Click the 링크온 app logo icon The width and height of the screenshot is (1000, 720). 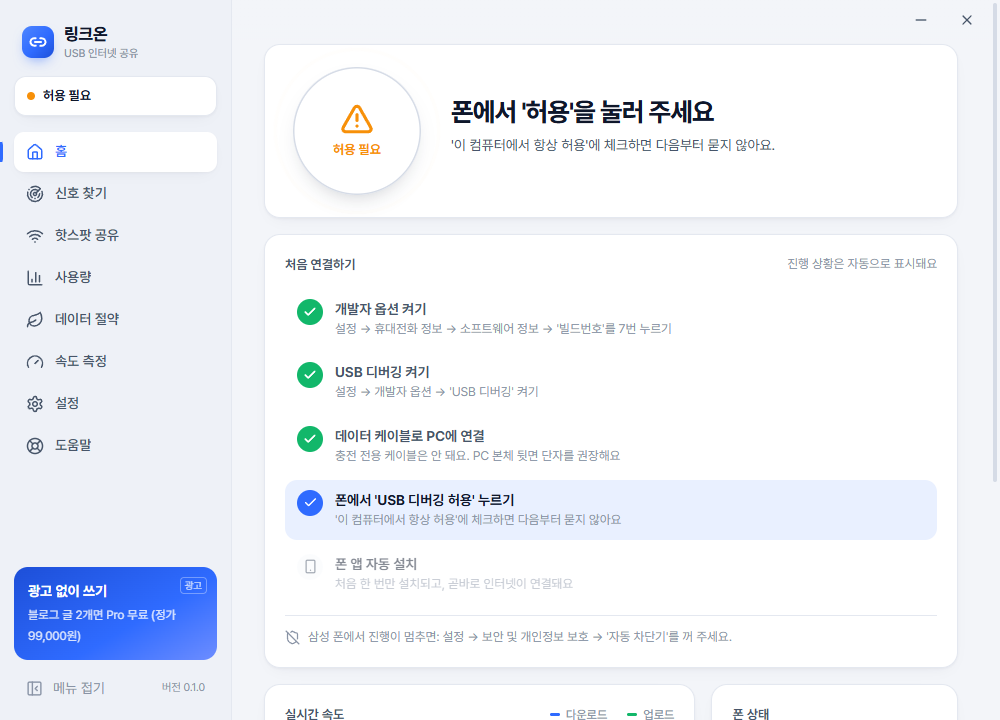pyautogui.click(x=38, y=42)
